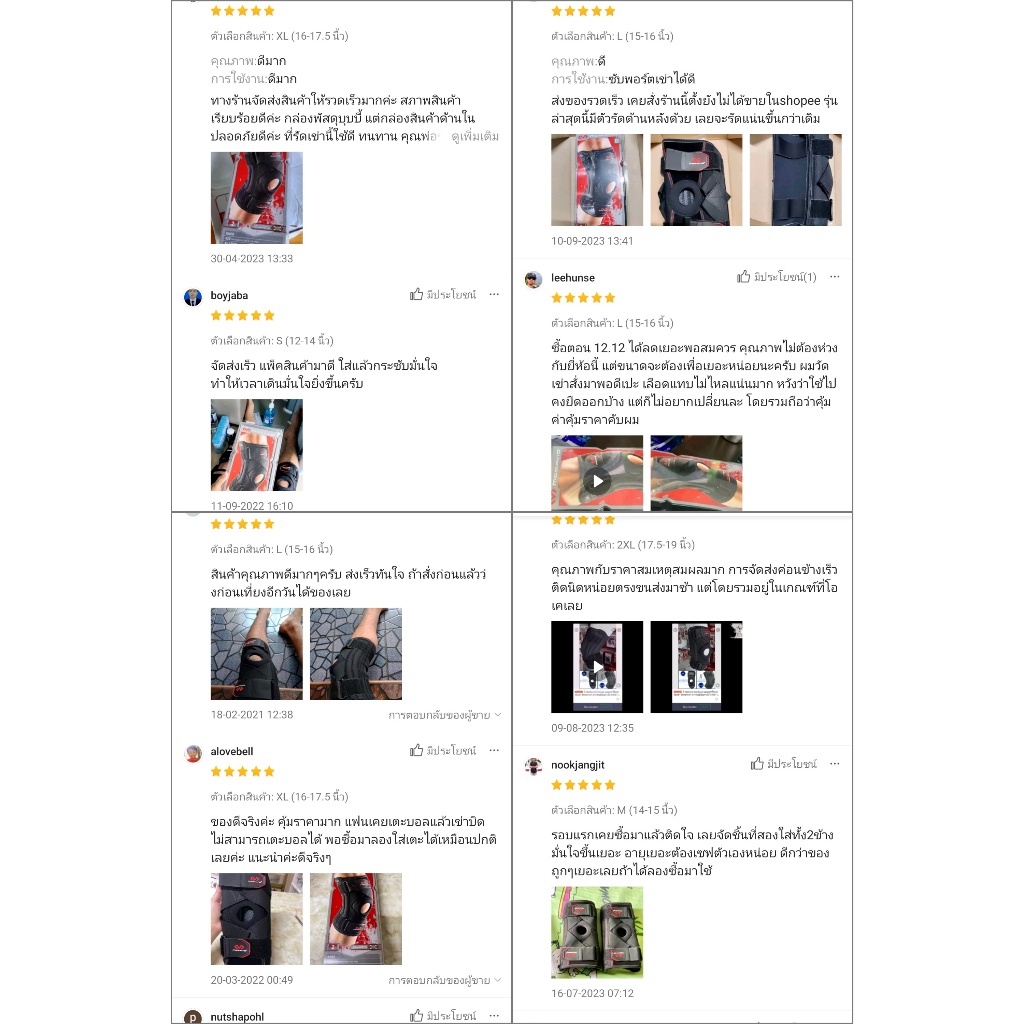Image resolution: width=1024 pixels, height=1024 pixels.
Task: View alovebell's first brace photo
Action: pyautogui.click(x=257, y=919)
